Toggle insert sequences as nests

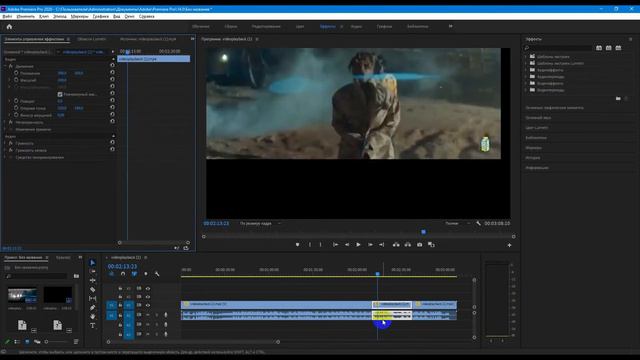111,274
